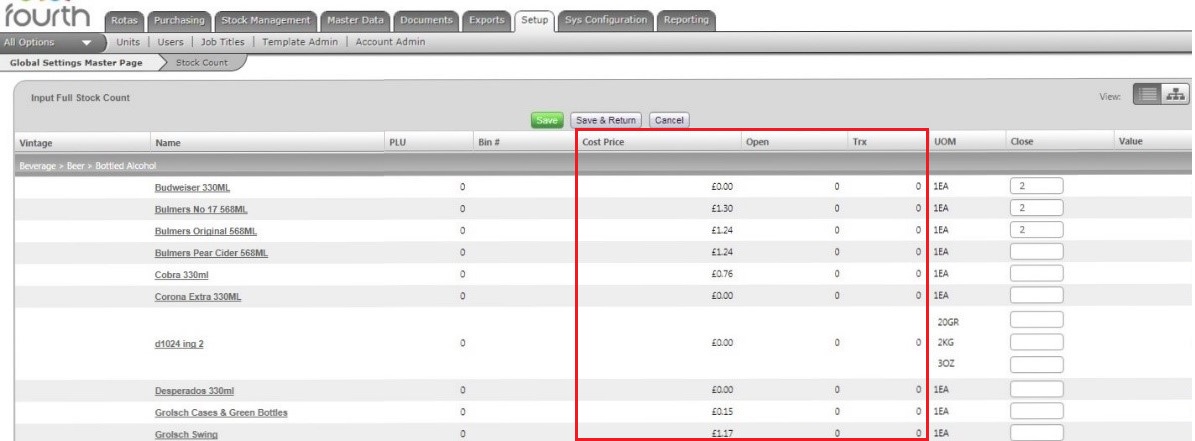This screenshot has height=441, width=1195.
Task: Click the 2KG Close field for d1024 ing 2
Action: tap(1036, 342)
